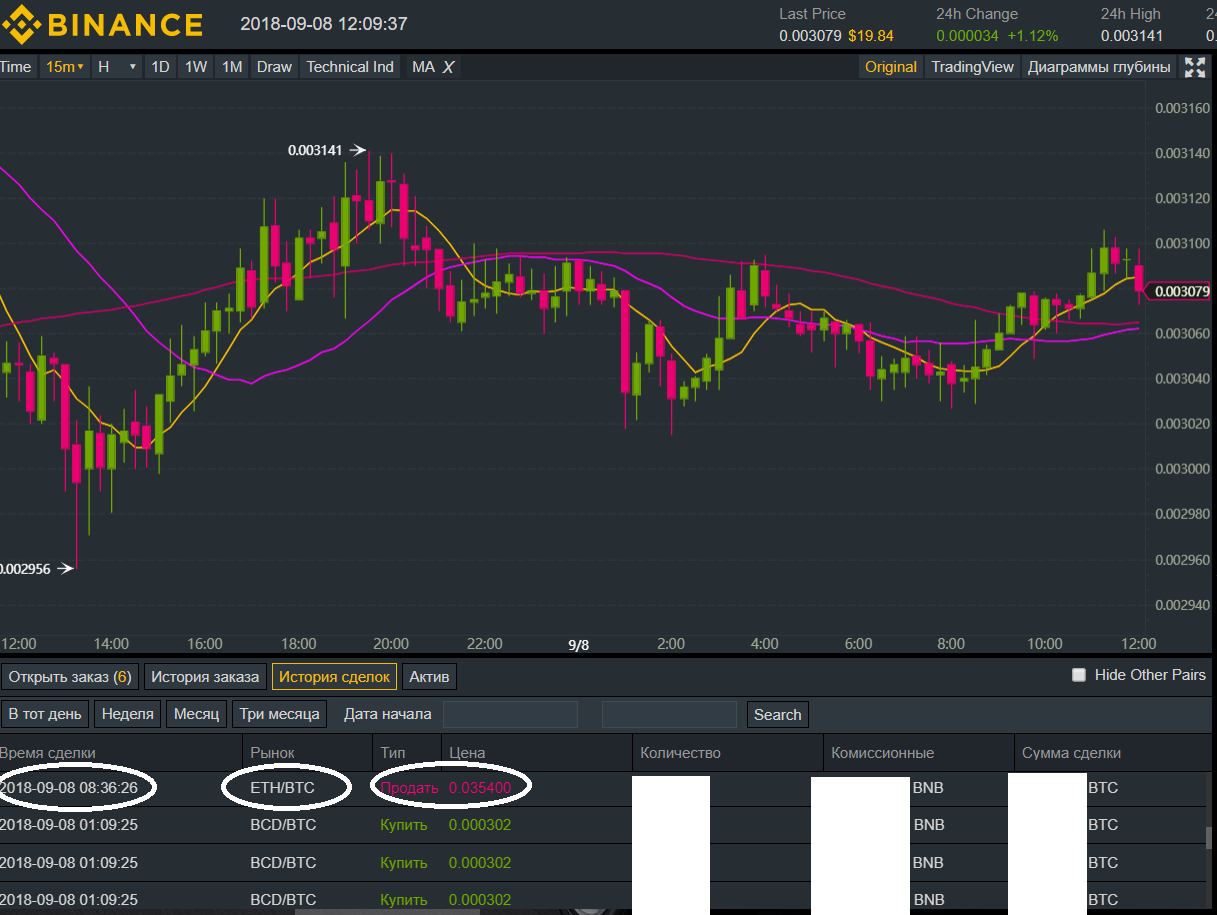Expand the H hours interval dropdown
The width and height of the screenshot is (1217, 915).
(117, 67)
